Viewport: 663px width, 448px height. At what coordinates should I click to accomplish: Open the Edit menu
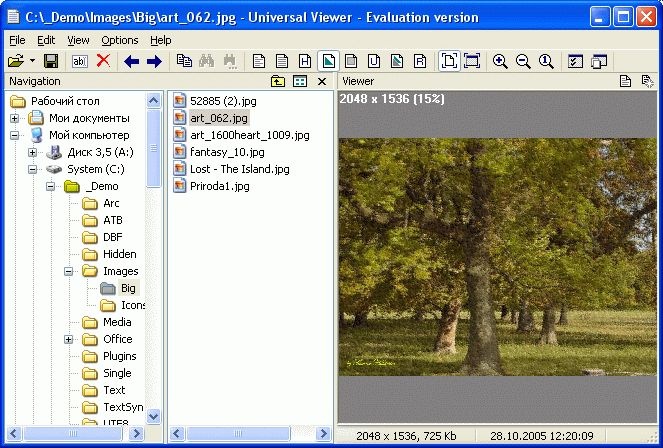[46, 40]
